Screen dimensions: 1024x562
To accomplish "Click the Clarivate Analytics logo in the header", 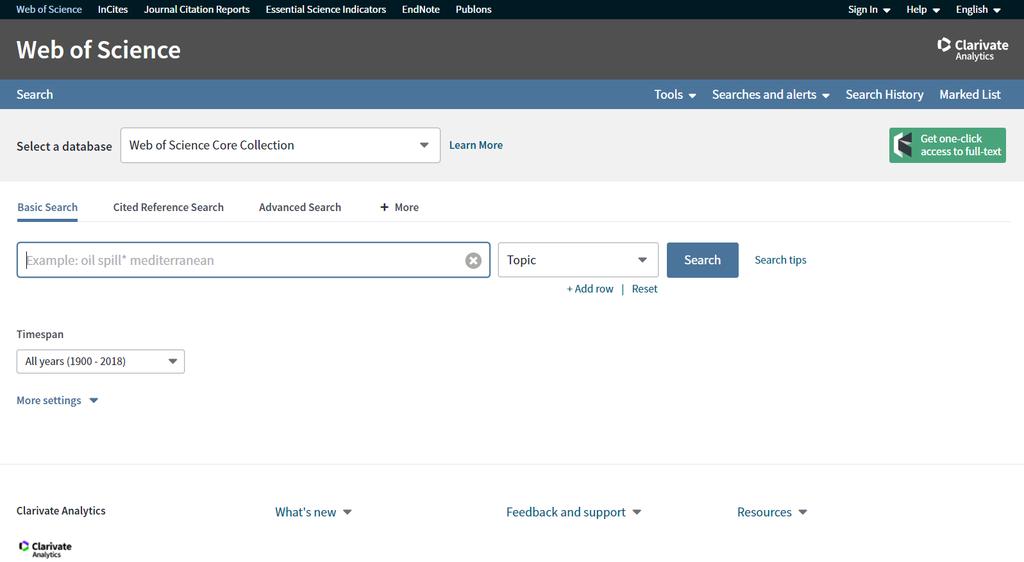I will pyautogui.click(x=972, y=50).
